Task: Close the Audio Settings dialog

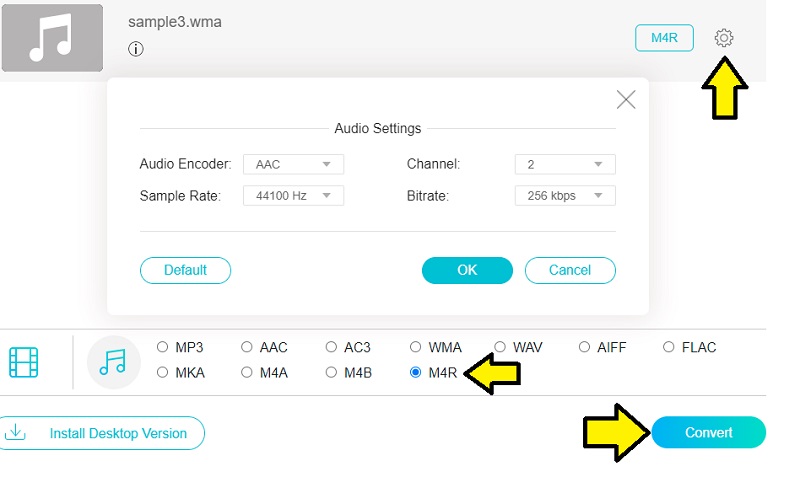Action: (x=626, y=99)
